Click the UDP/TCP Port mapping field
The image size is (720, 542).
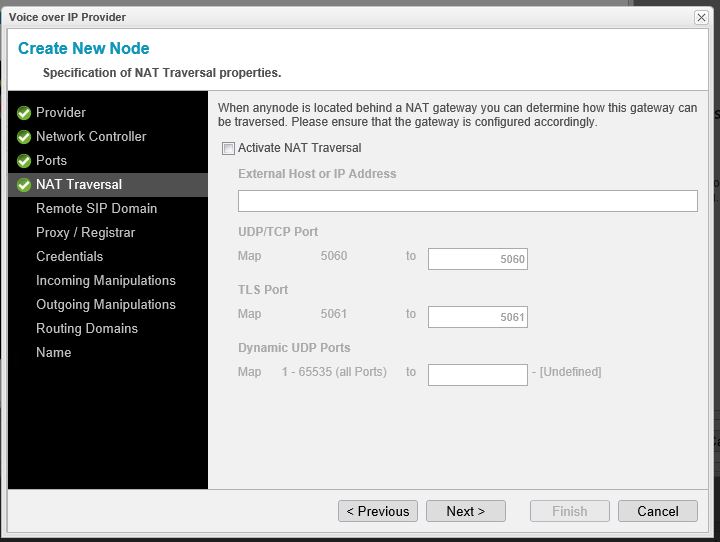[x=477, y=259]
